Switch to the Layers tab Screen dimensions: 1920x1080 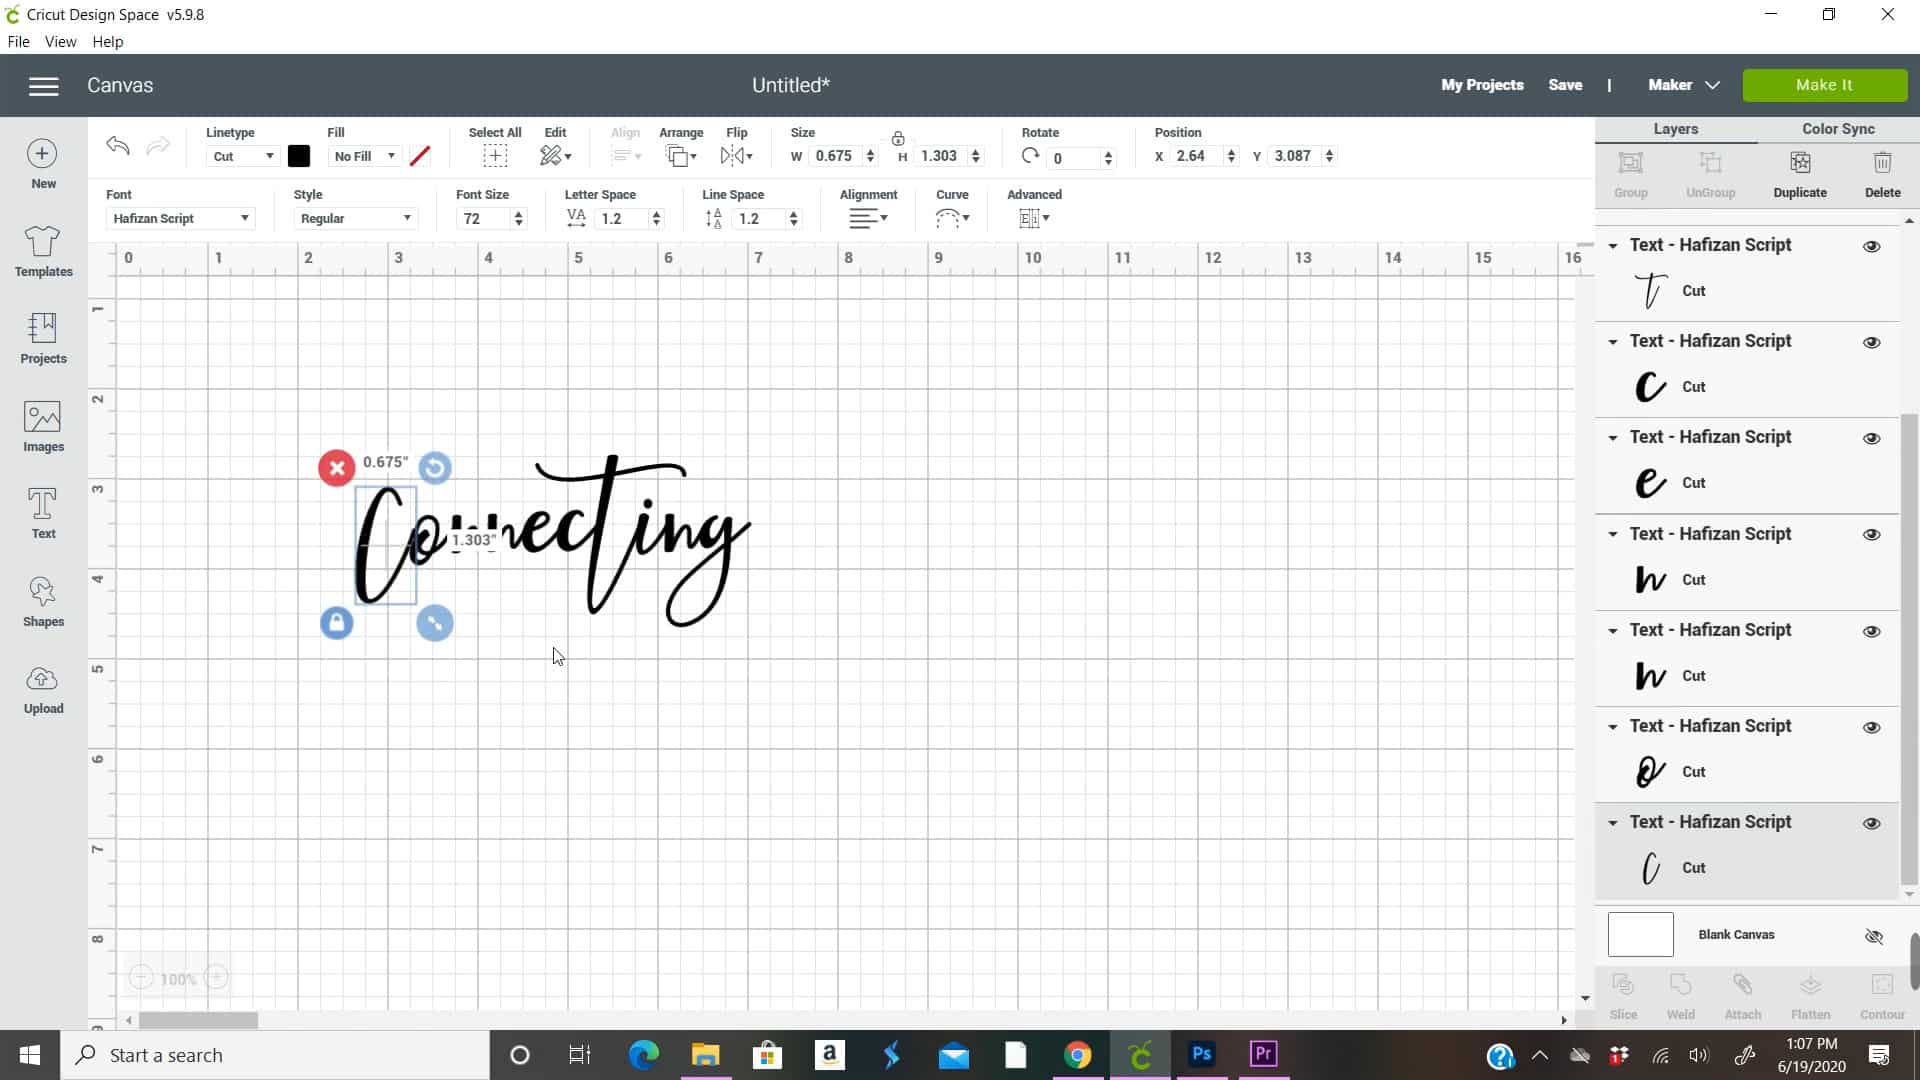(1675, 129)
